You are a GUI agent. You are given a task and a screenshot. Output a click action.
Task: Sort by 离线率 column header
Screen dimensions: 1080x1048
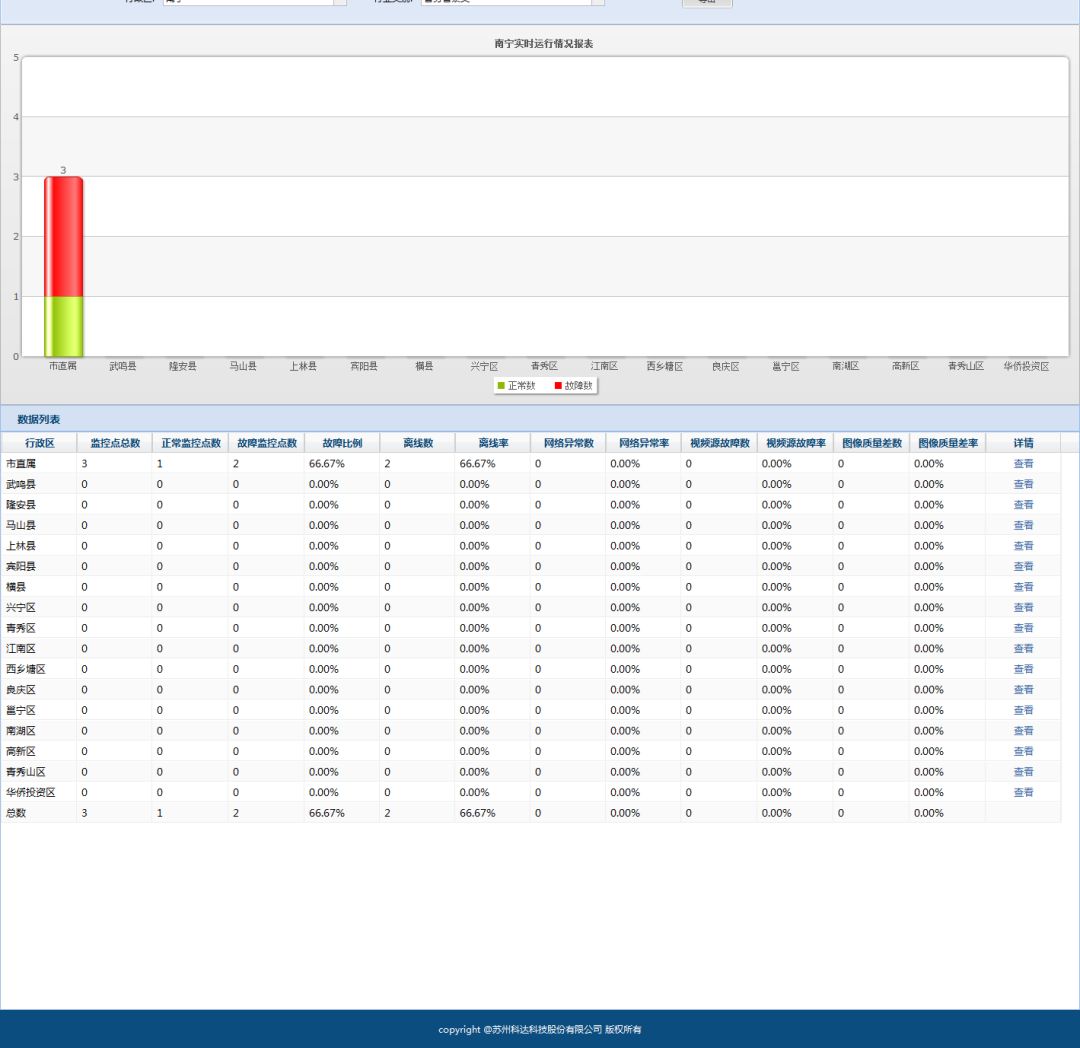click(493, 443)
